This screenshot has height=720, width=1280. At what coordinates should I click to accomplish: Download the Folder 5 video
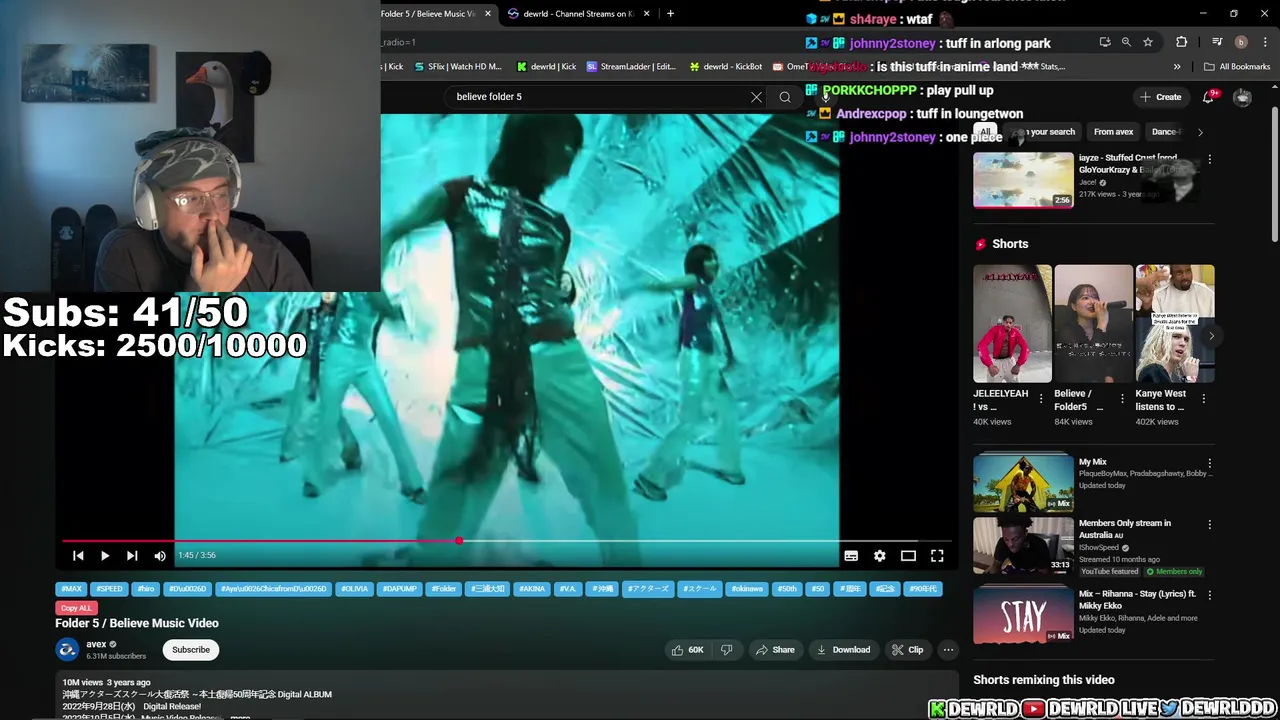pyautogui.click(x=844, y=650)
